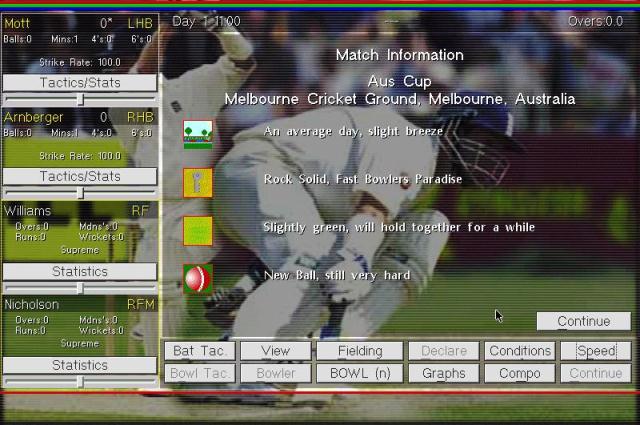View Statistics for bowler Williams
The height and width of the screenshot is (425, 640).
point(79,271)
